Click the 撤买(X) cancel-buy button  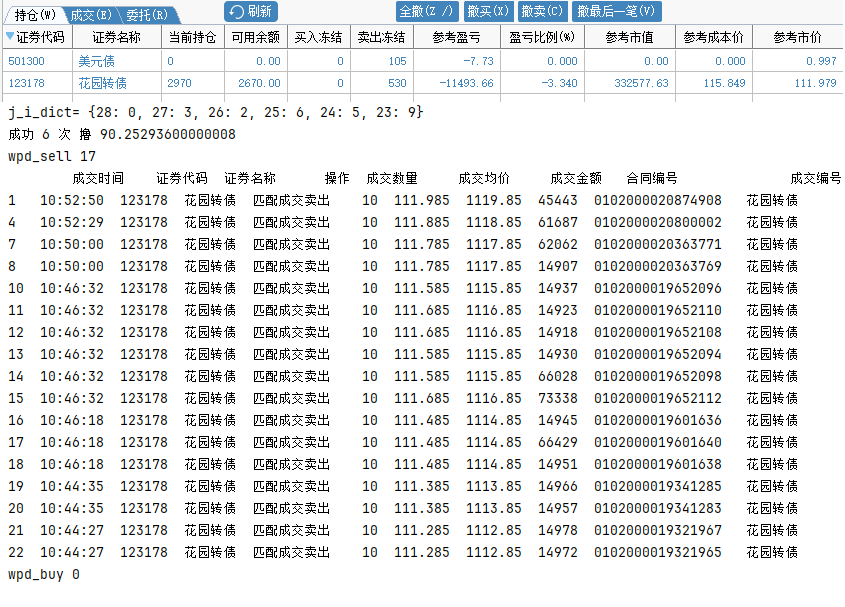(488, 11)
